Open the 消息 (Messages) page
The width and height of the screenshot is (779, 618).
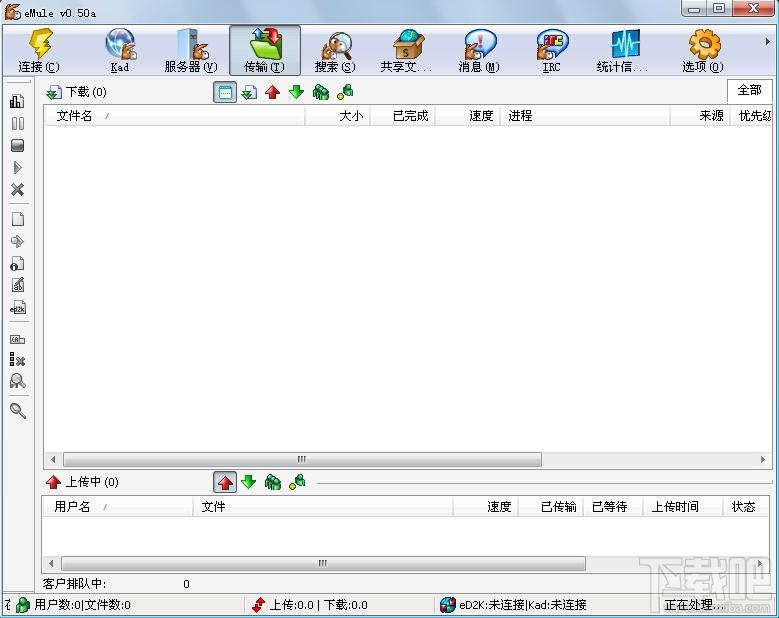pyautogui.click(x=479, y=51)
